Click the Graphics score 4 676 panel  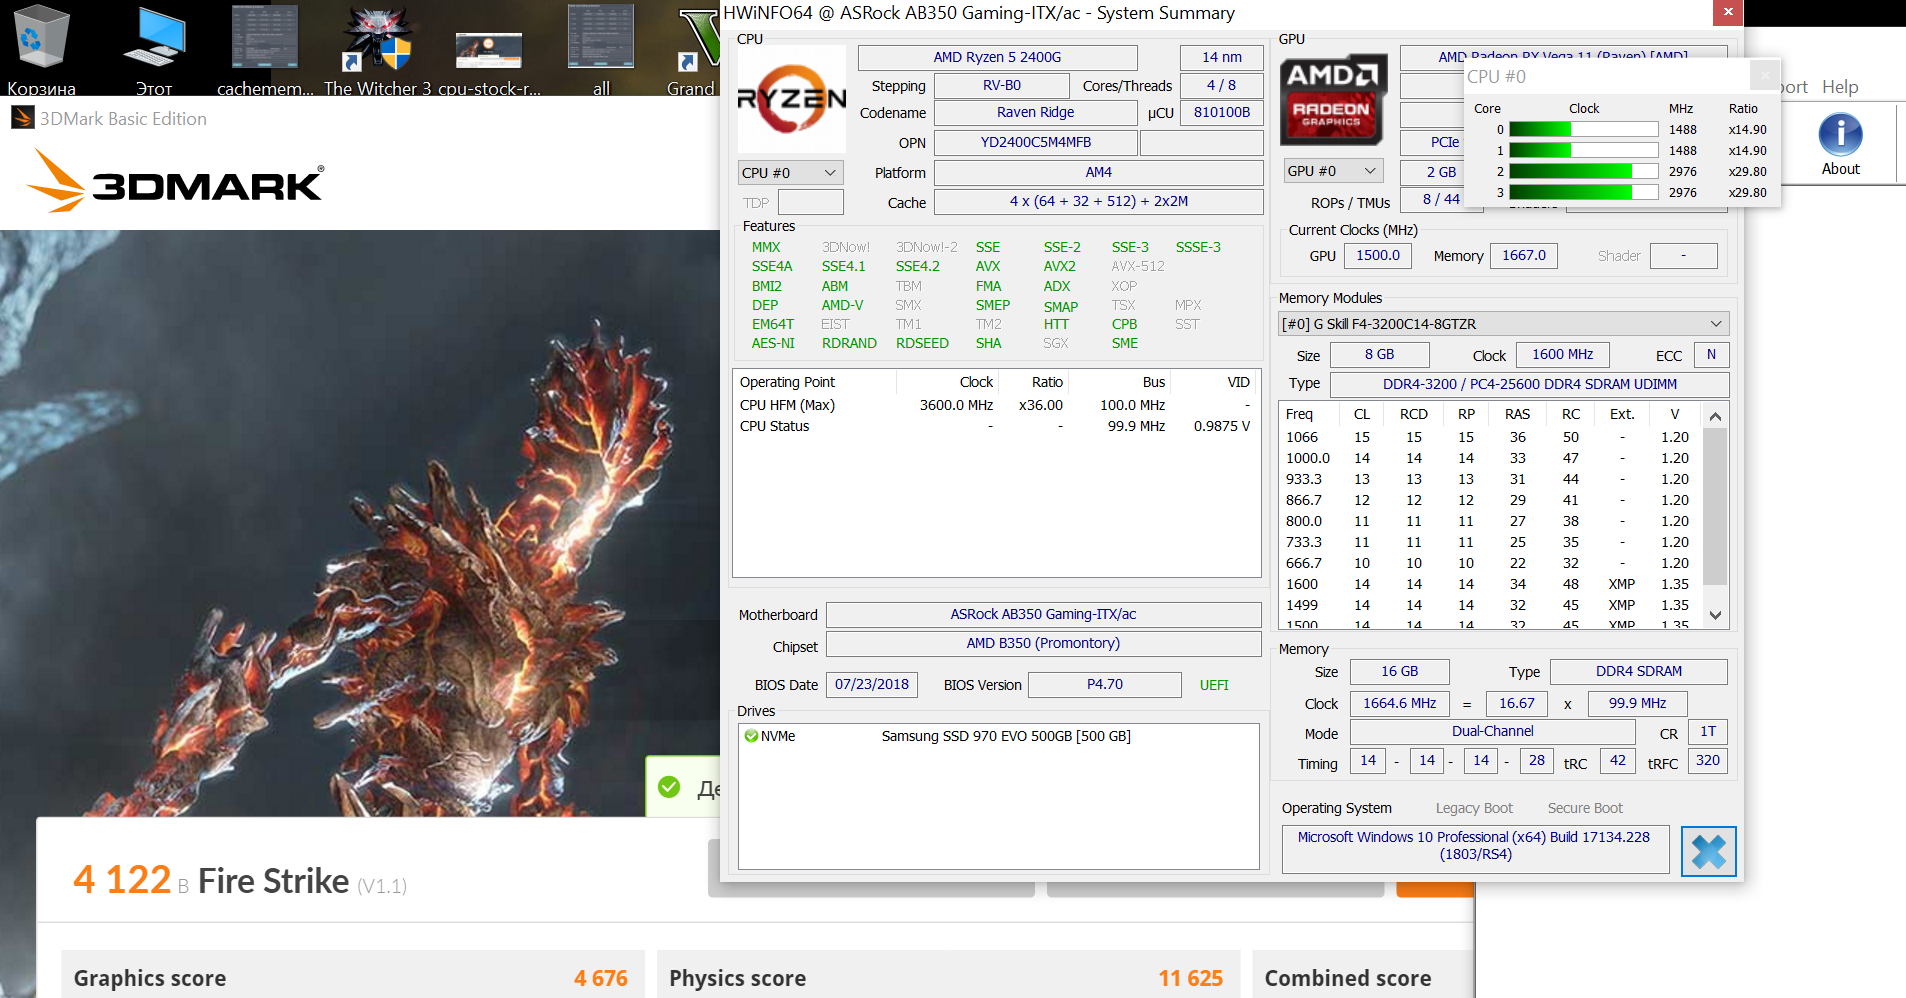click(353, 975)
